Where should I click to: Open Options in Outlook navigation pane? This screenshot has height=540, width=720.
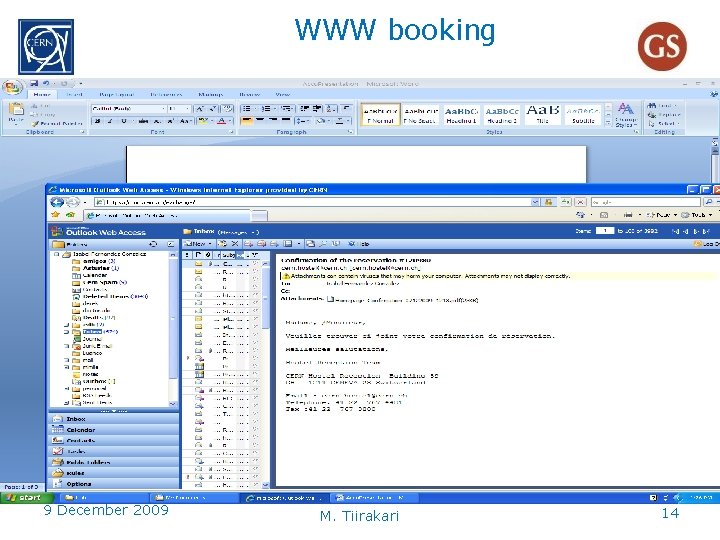pos(114,484)
